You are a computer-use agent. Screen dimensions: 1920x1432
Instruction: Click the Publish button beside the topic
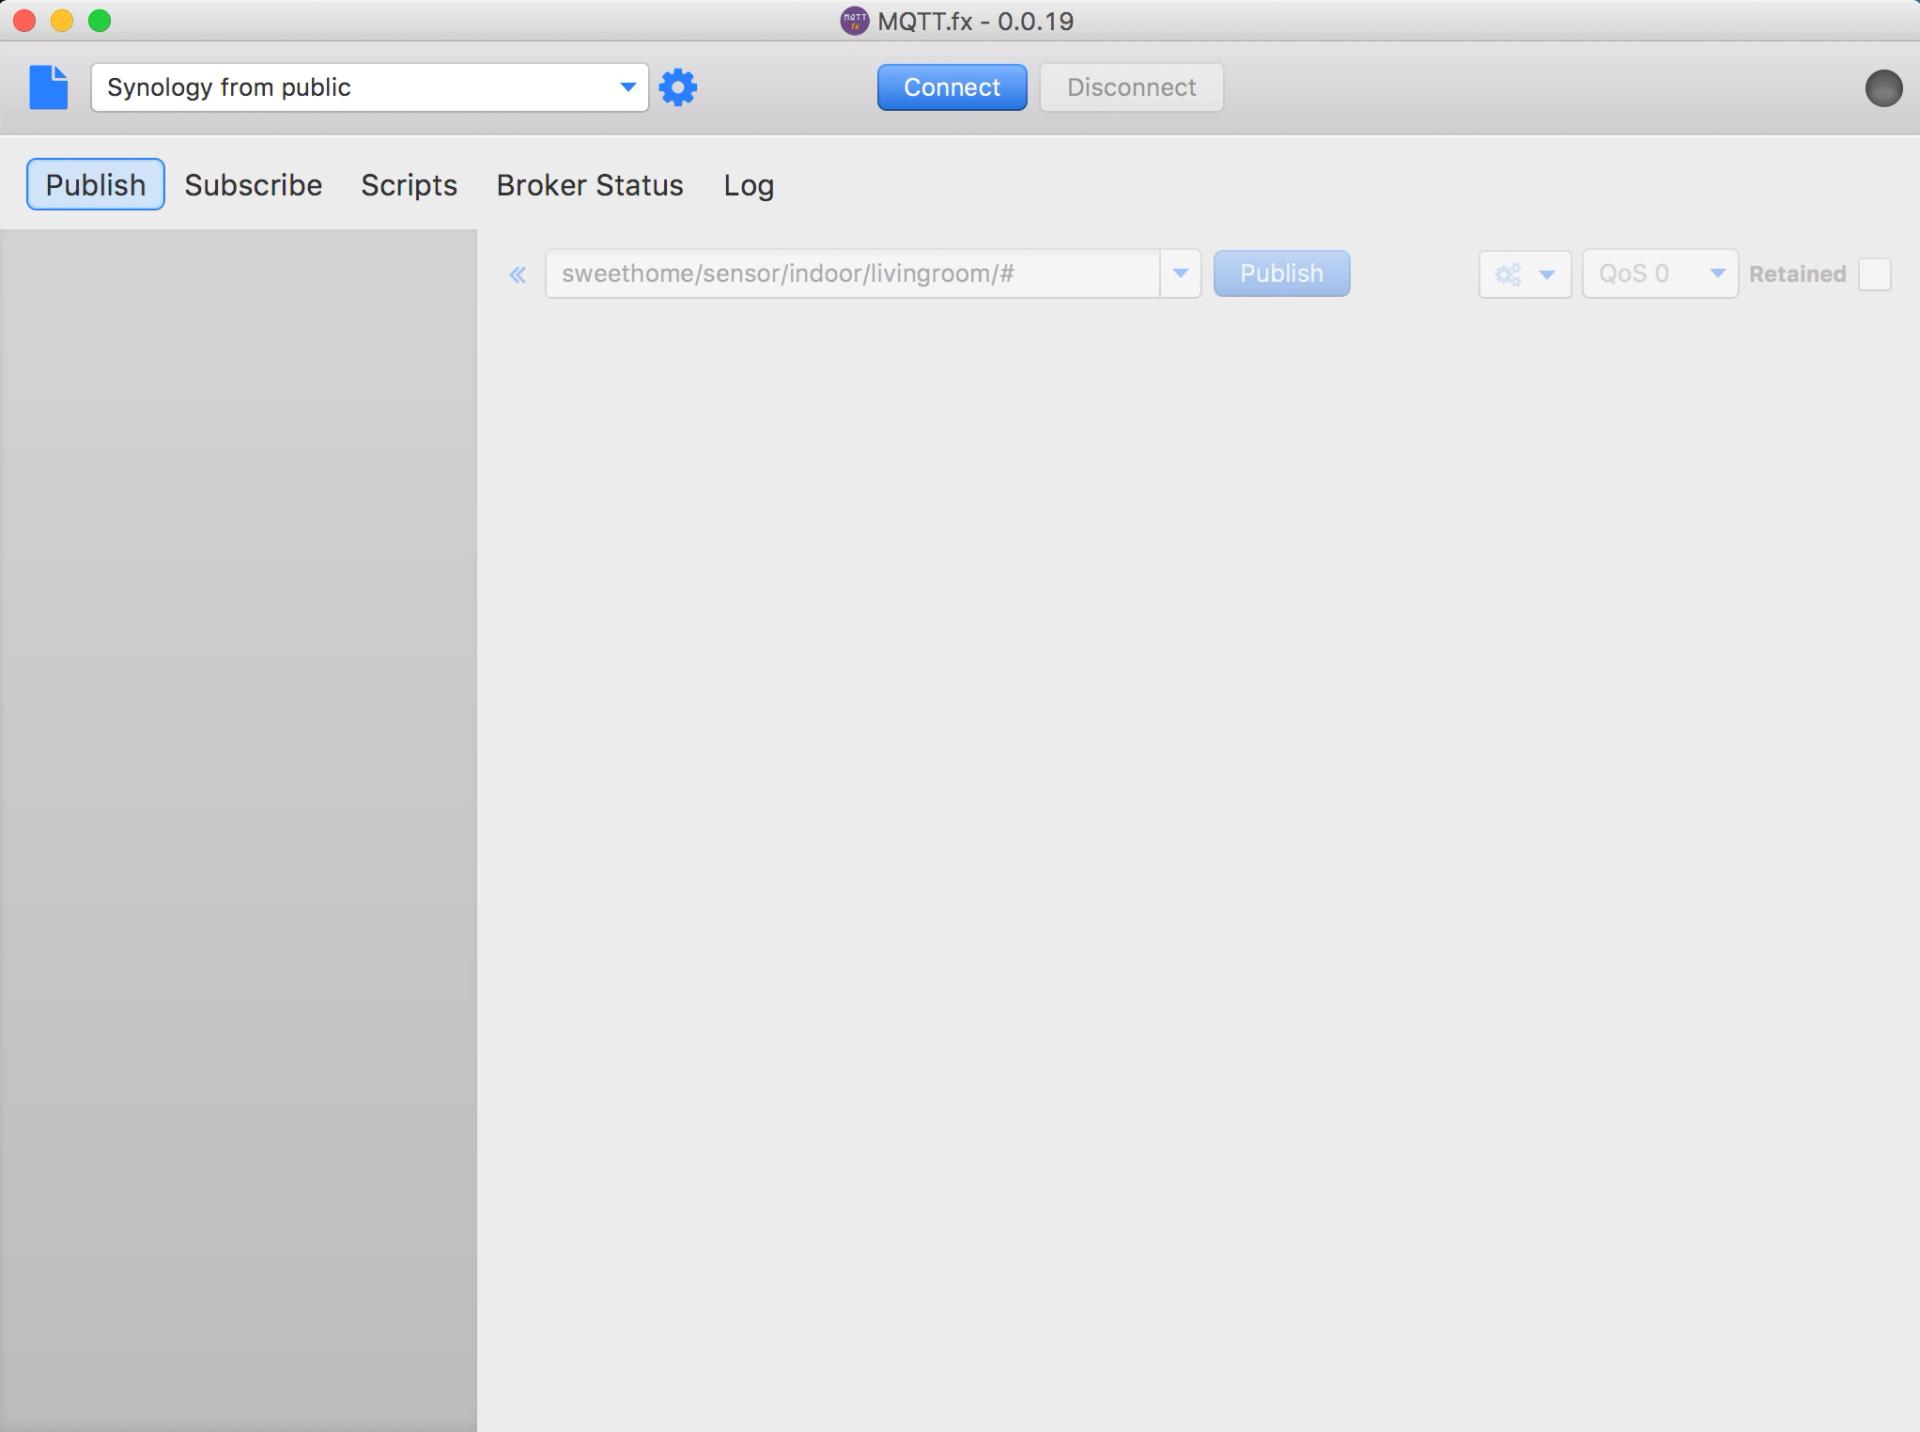pos(1281,274)
